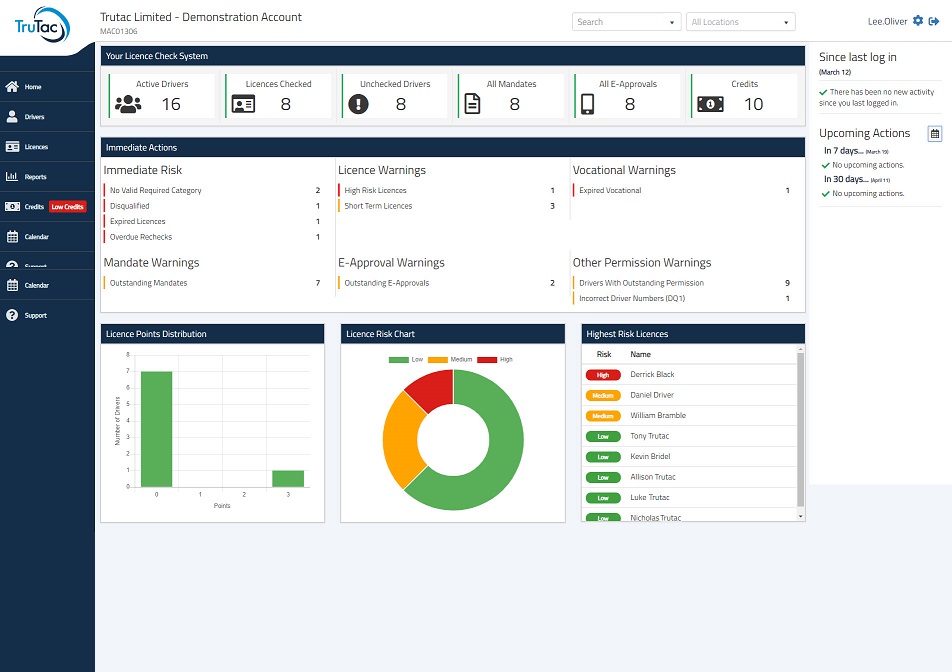Screen dimensions: 952x672
Task: Toggle the Low legend swatch in risk chart
Action: tap(399, 360)
